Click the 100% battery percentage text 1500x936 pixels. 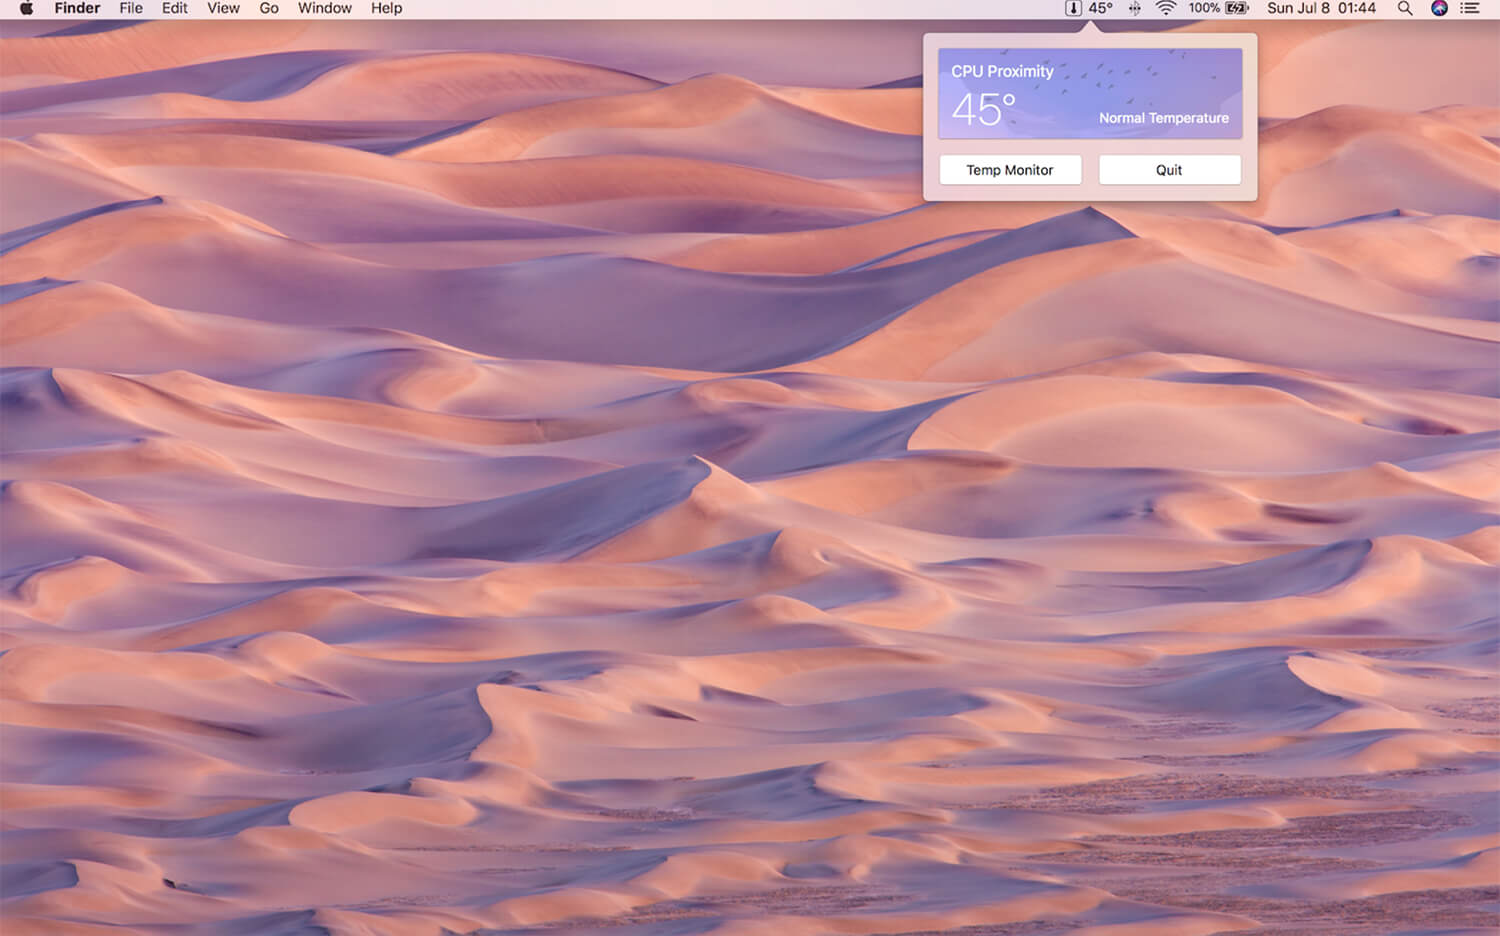click(1204, 8)
